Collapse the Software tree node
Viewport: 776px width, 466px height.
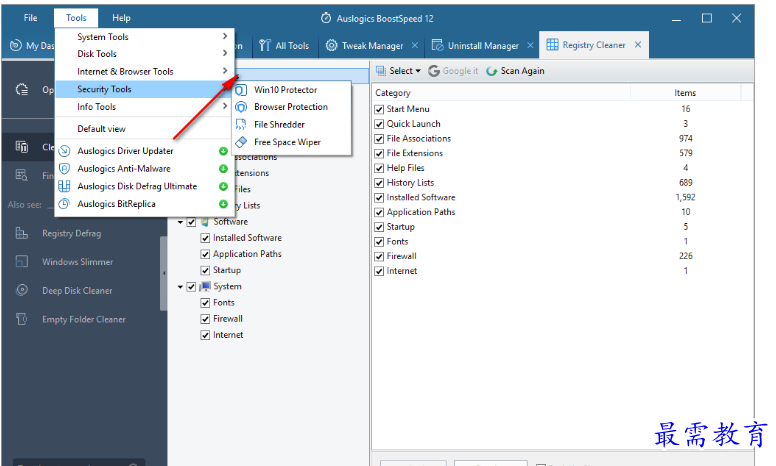[181, 223]
